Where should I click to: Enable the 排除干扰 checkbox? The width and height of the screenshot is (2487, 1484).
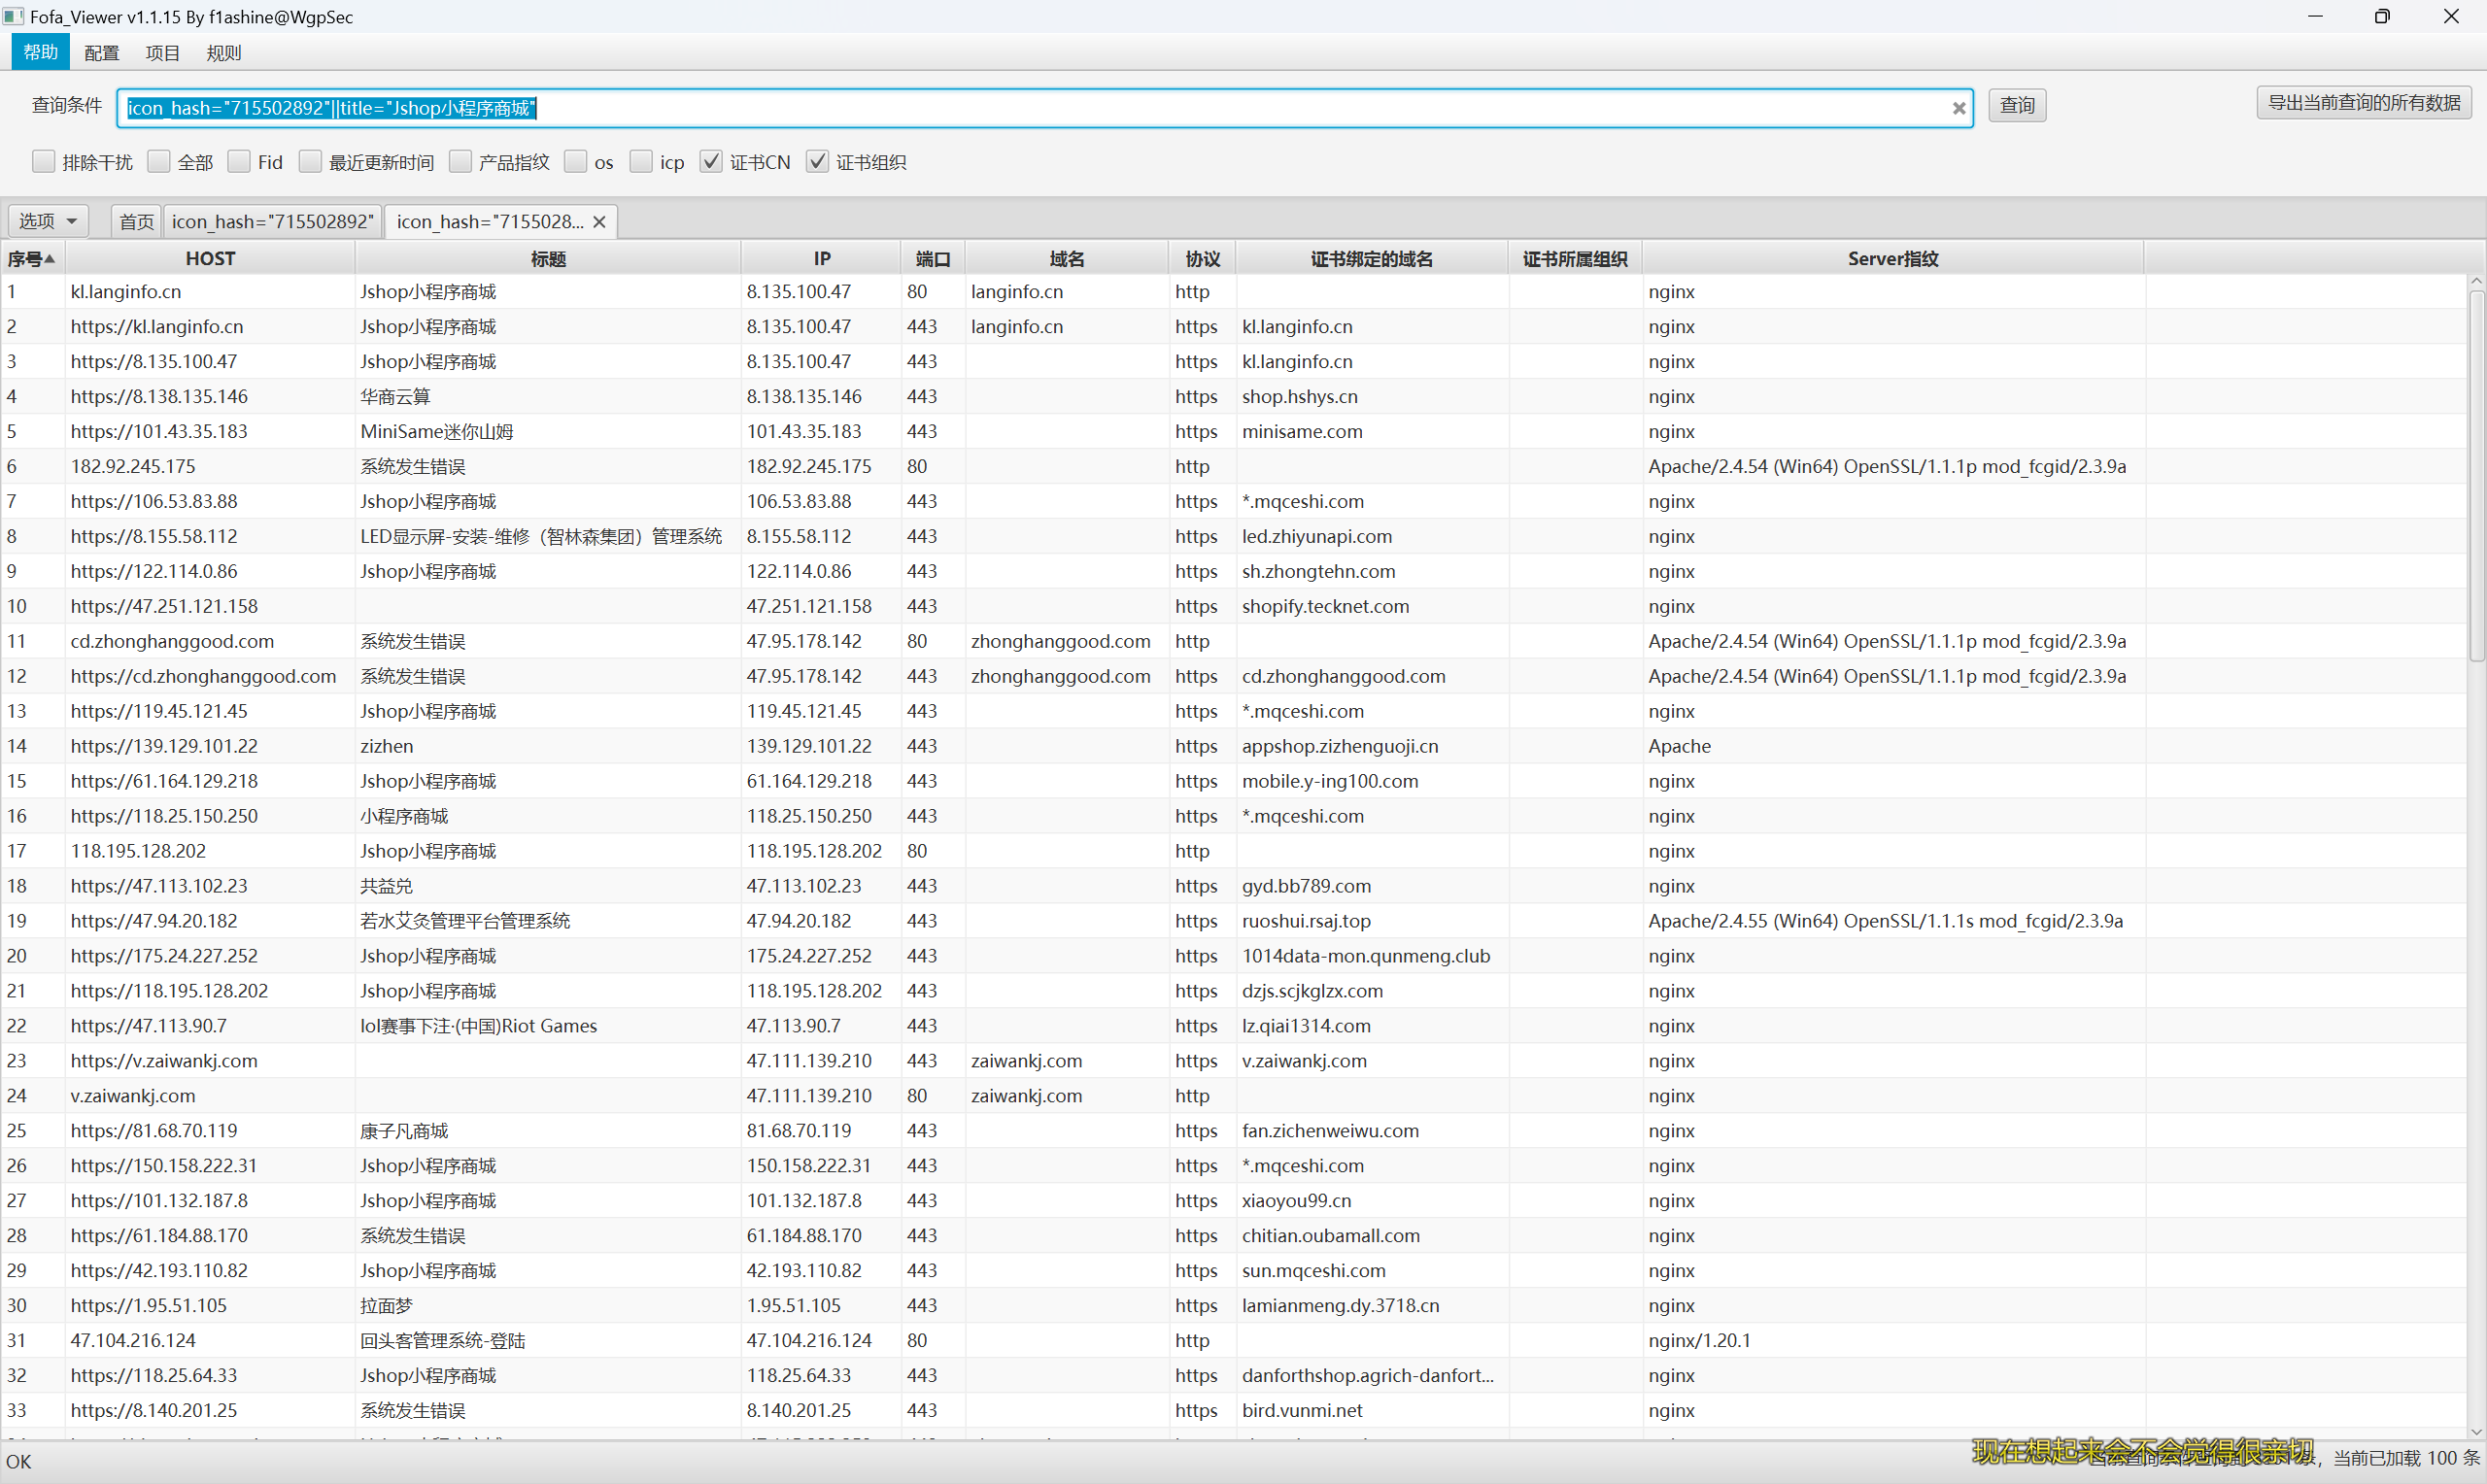tap(43, 162)
